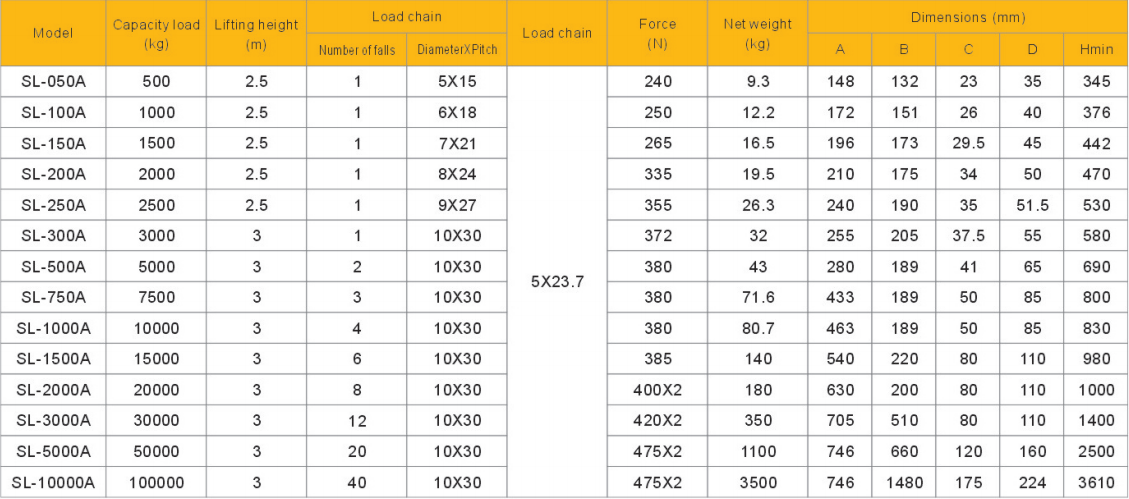Viewport: 1129px width, 499px height.
Task: Click the Force (N) column header
Action: click(x=657, y=33)
